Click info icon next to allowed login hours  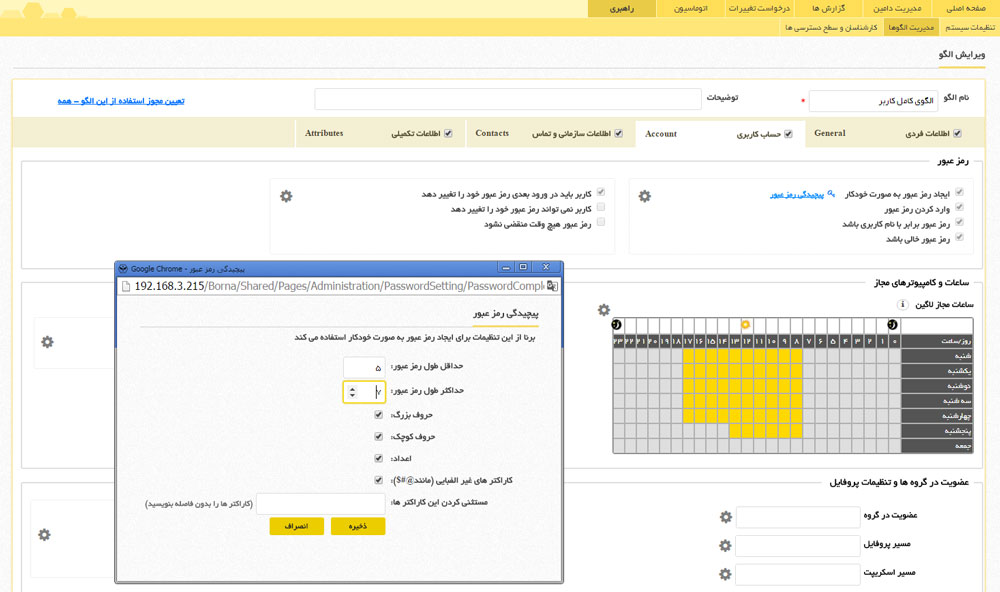[x=903, y=305]
